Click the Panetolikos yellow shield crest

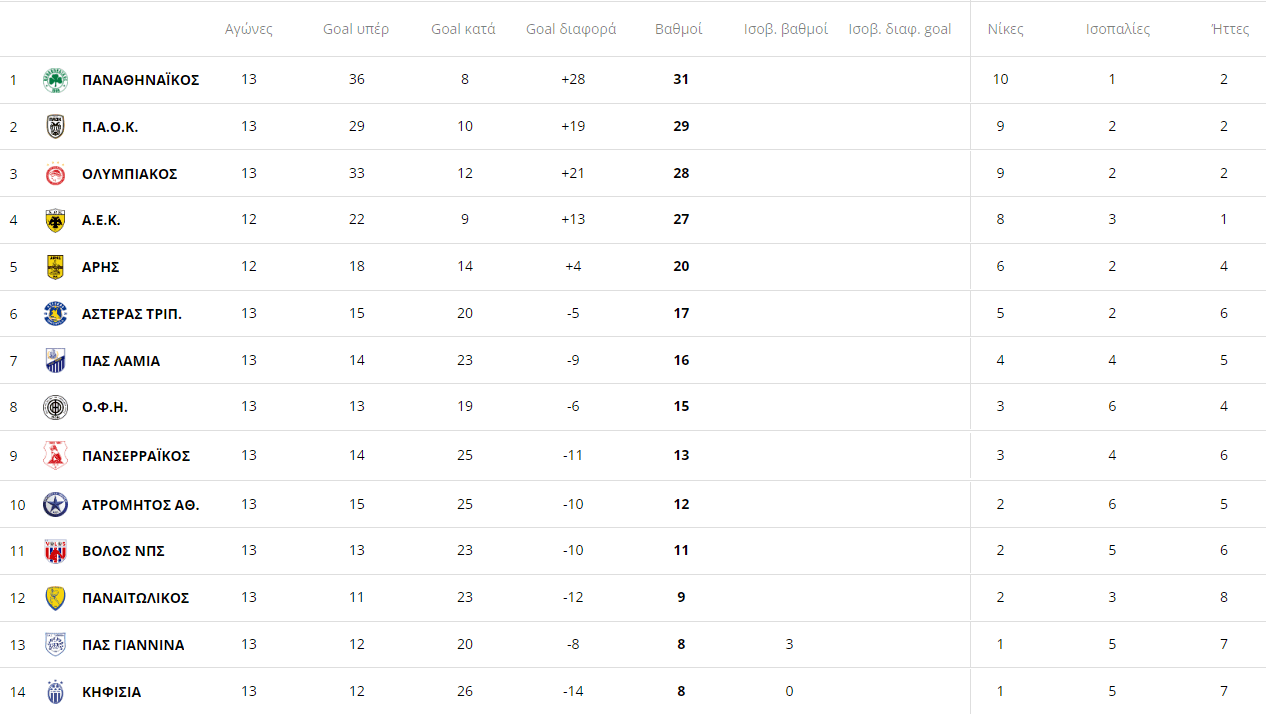click(55, 598)
